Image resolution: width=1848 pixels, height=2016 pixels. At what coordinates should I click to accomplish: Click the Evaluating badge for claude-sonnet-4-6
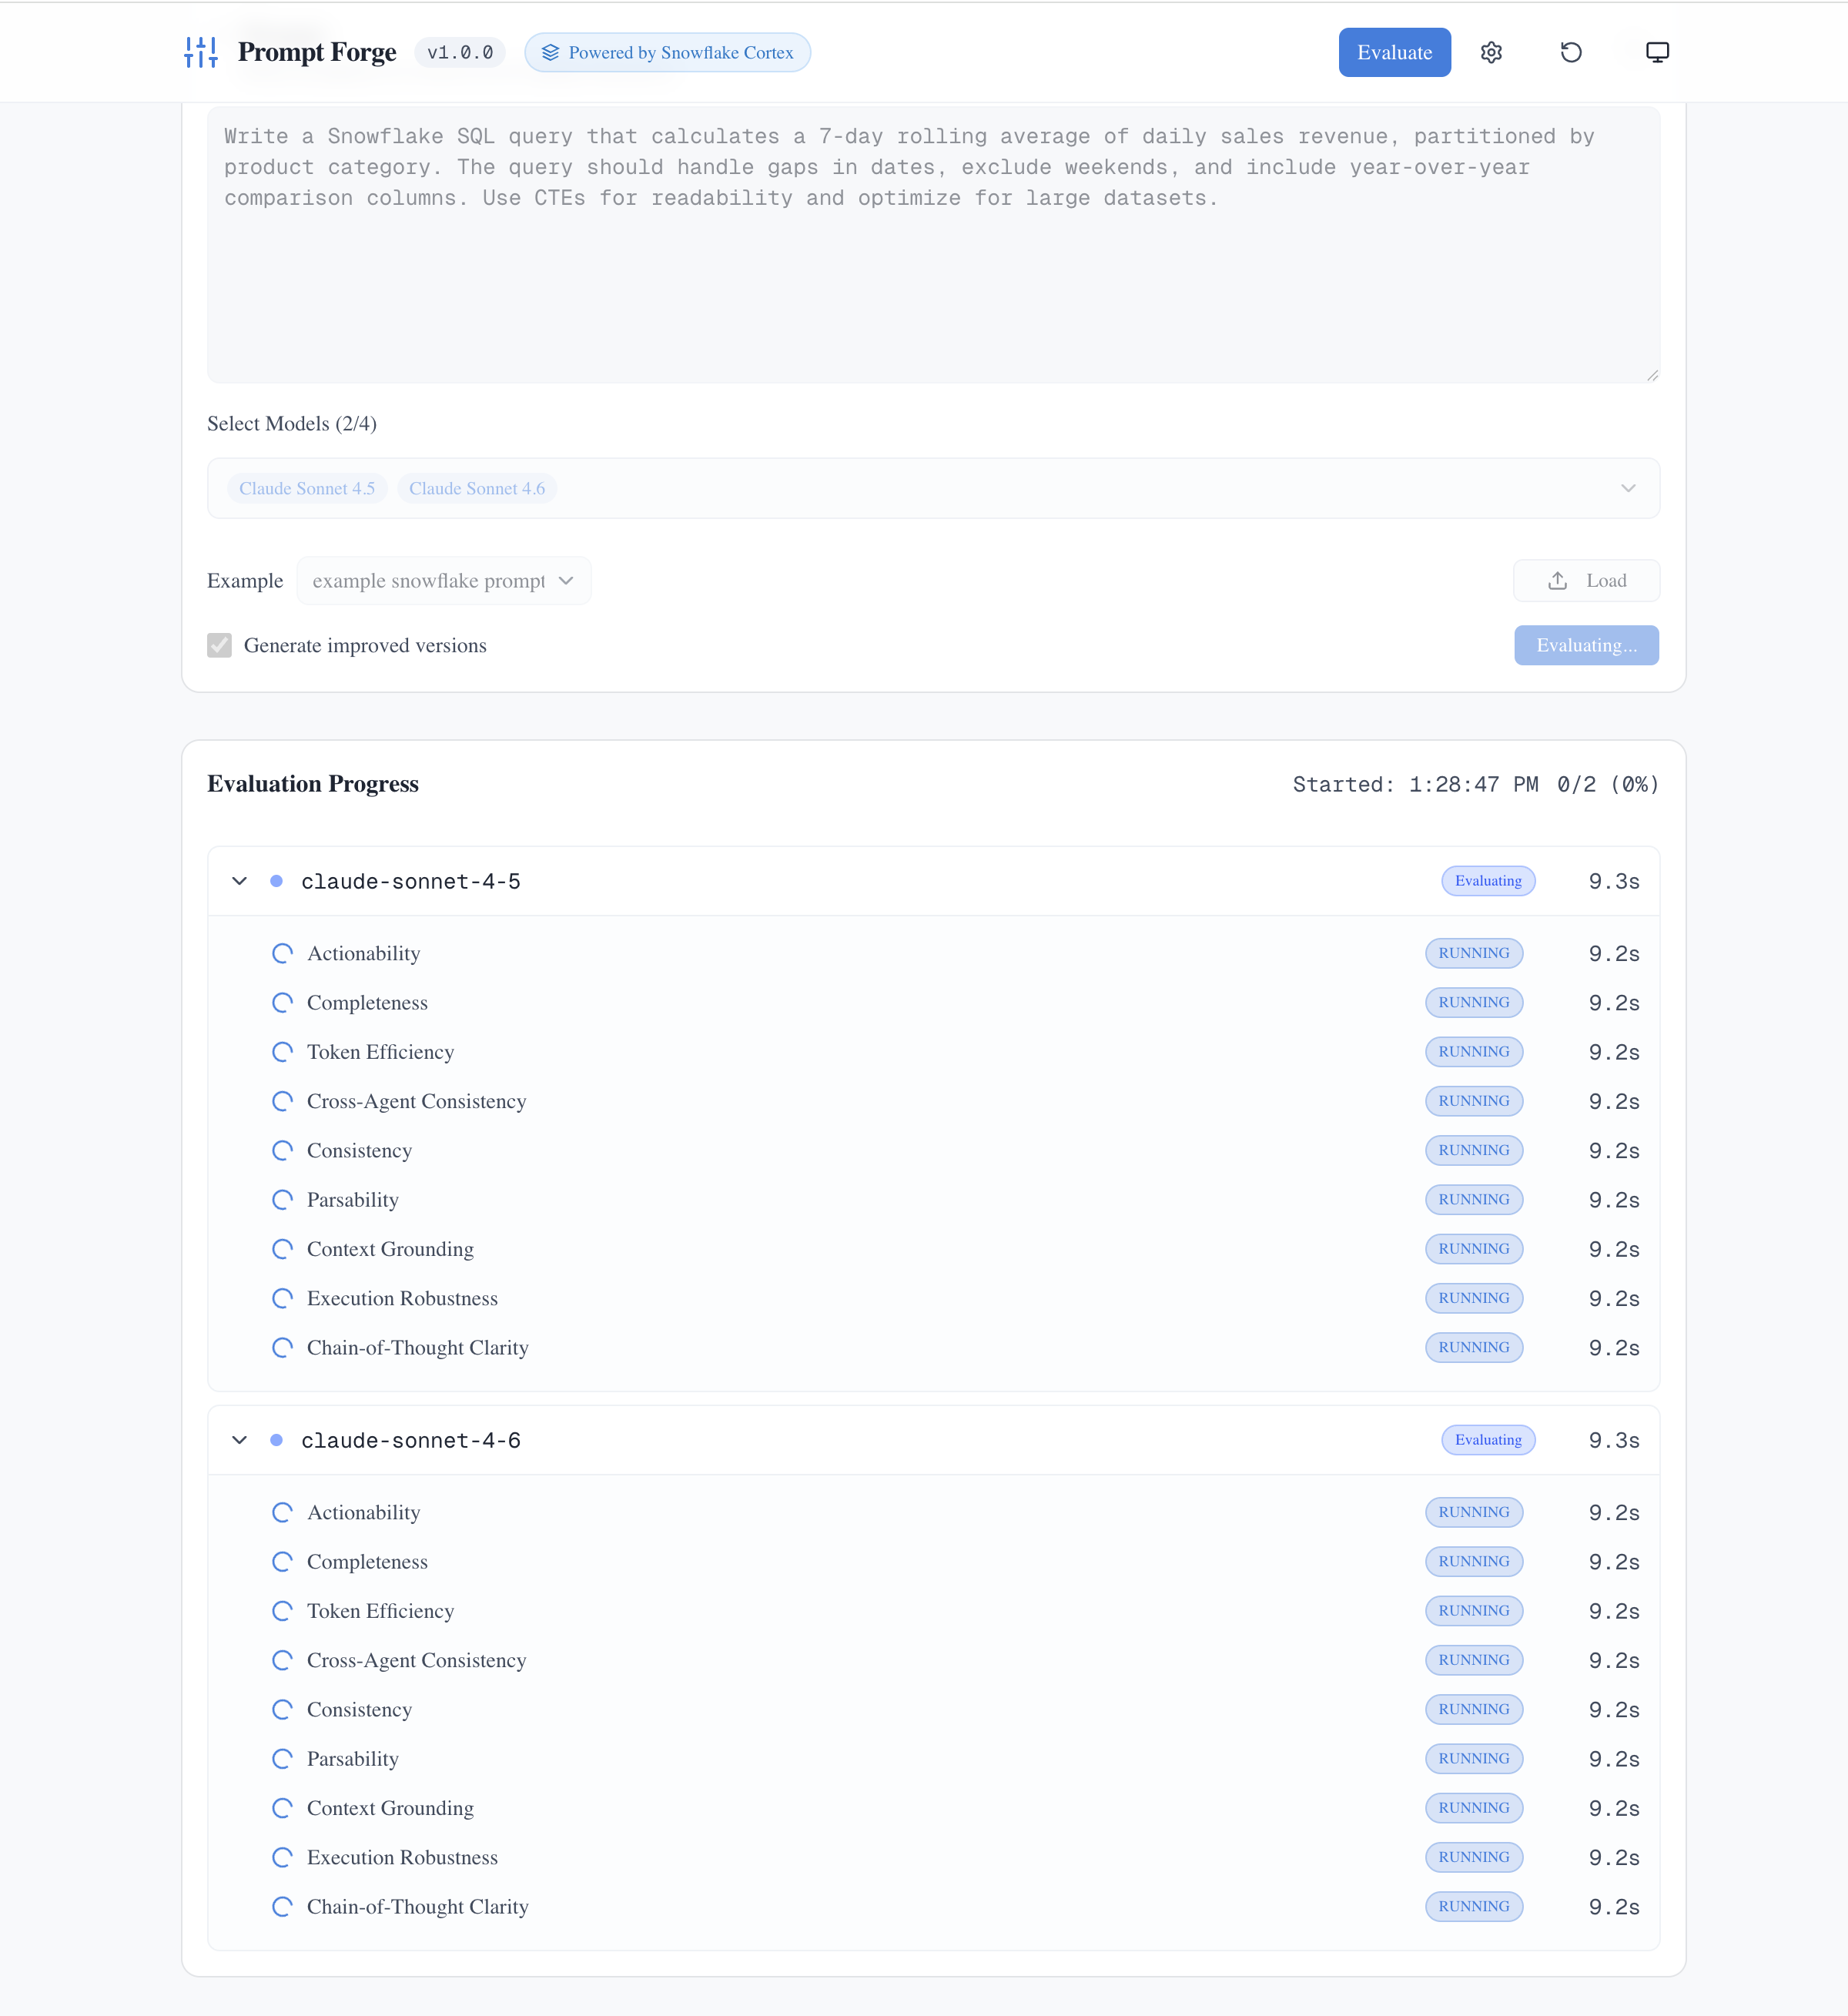point(1488,1440)
